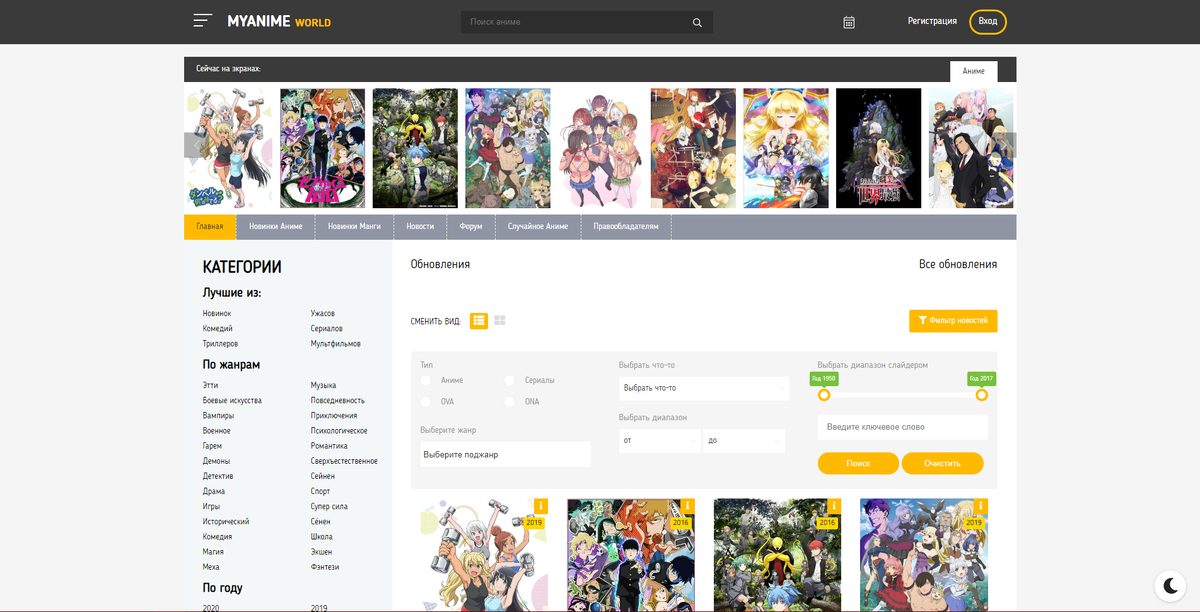
Task: Select the Аниме radio button under Тип
Action: [424, 380]
